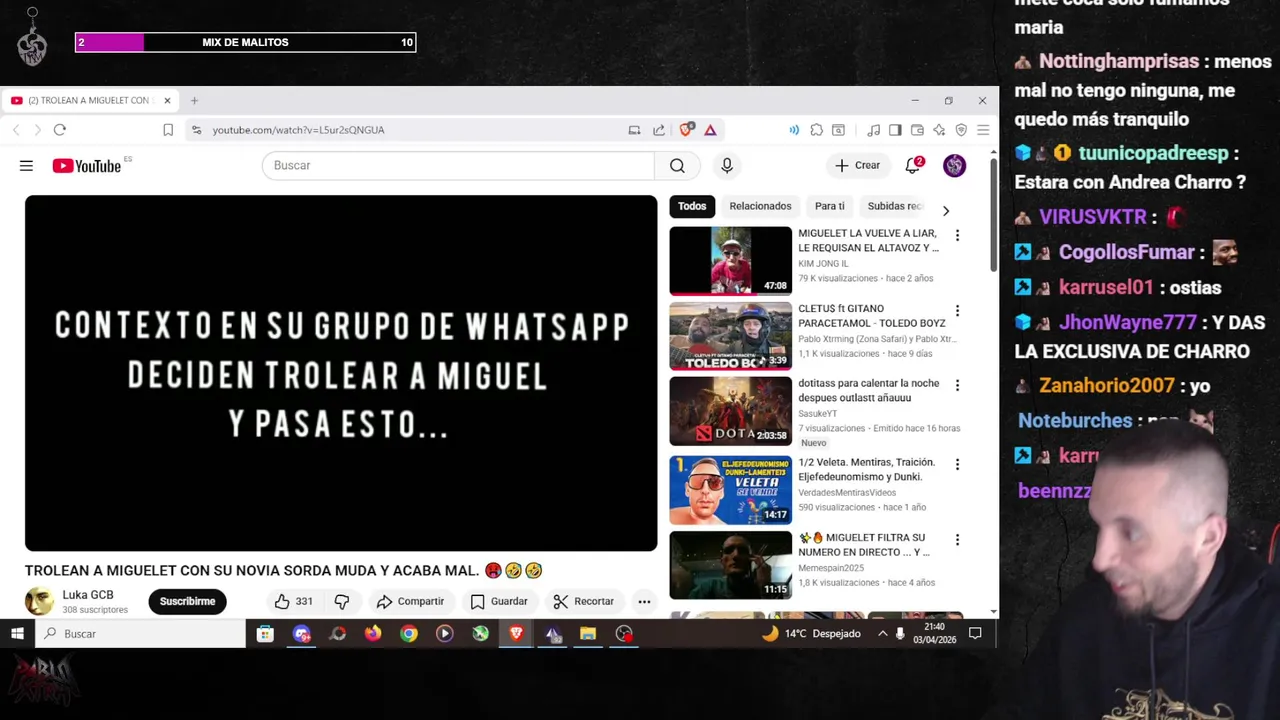The image size is (1280, 720).
Task: Click the system tray microphone icon
Action: click(900, 633)
